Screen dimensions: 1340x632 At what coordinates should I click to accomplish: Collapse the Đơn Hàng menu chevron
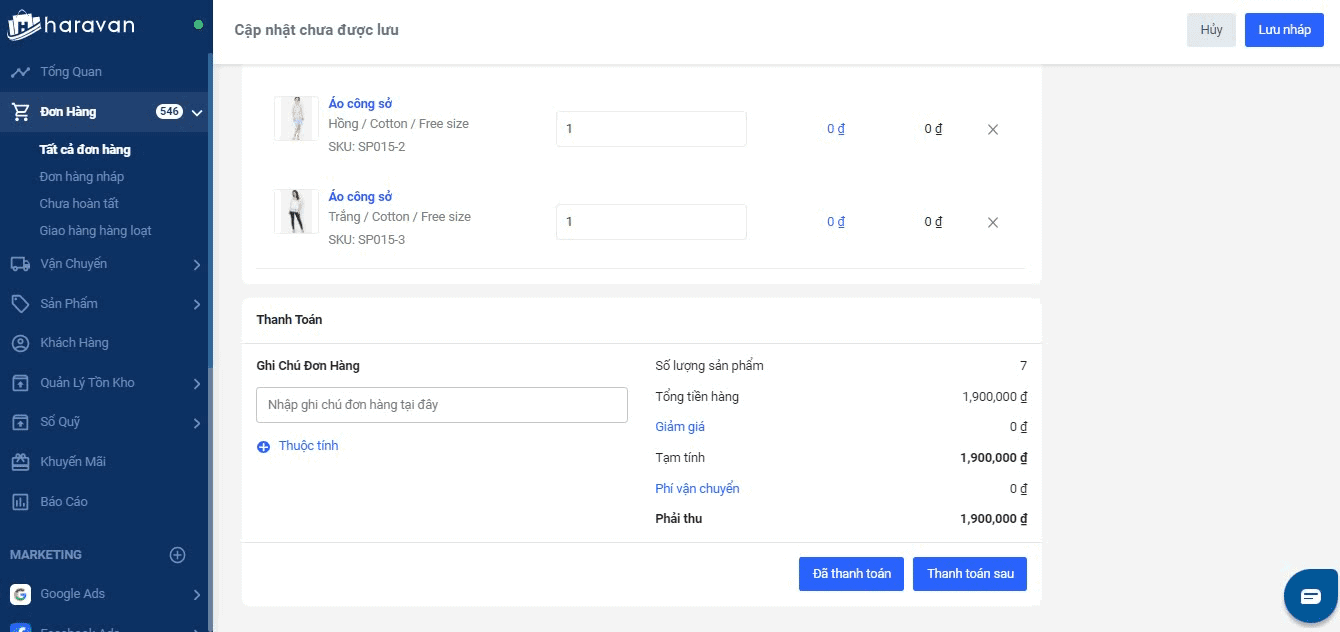[197, 112]
